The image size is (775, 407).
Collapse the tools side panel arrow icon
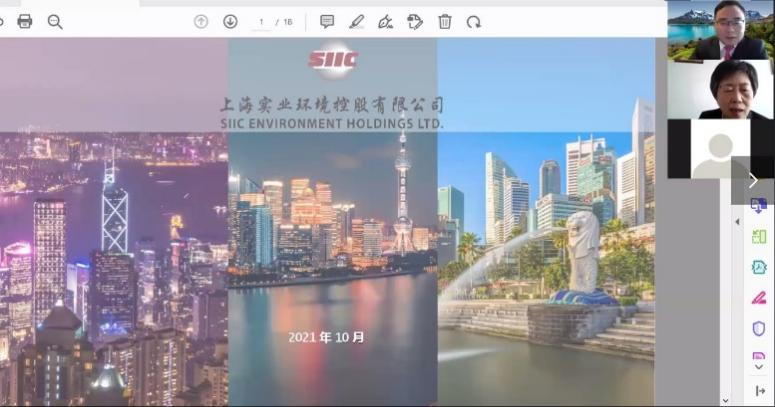click(x=760, y=391)
